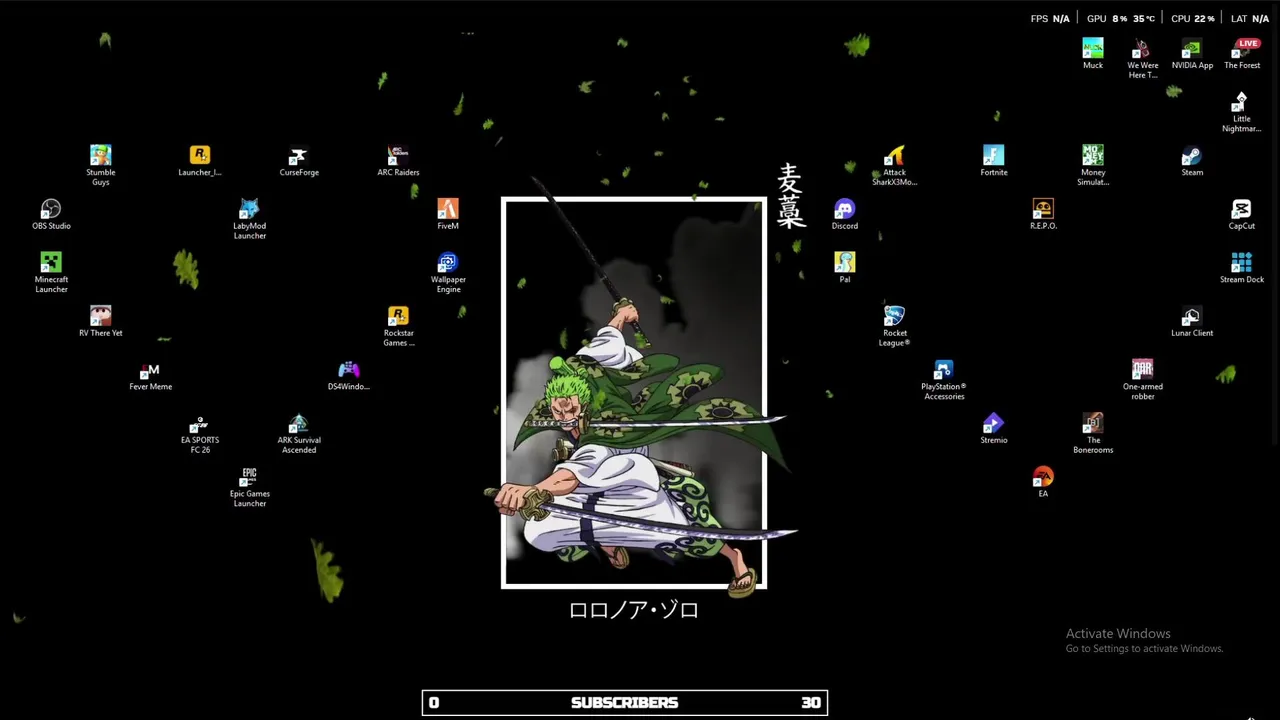Screen dimensions: 1280x720
Task: Select The Bonerooms icon
Action: click(x=1093, y=434)
